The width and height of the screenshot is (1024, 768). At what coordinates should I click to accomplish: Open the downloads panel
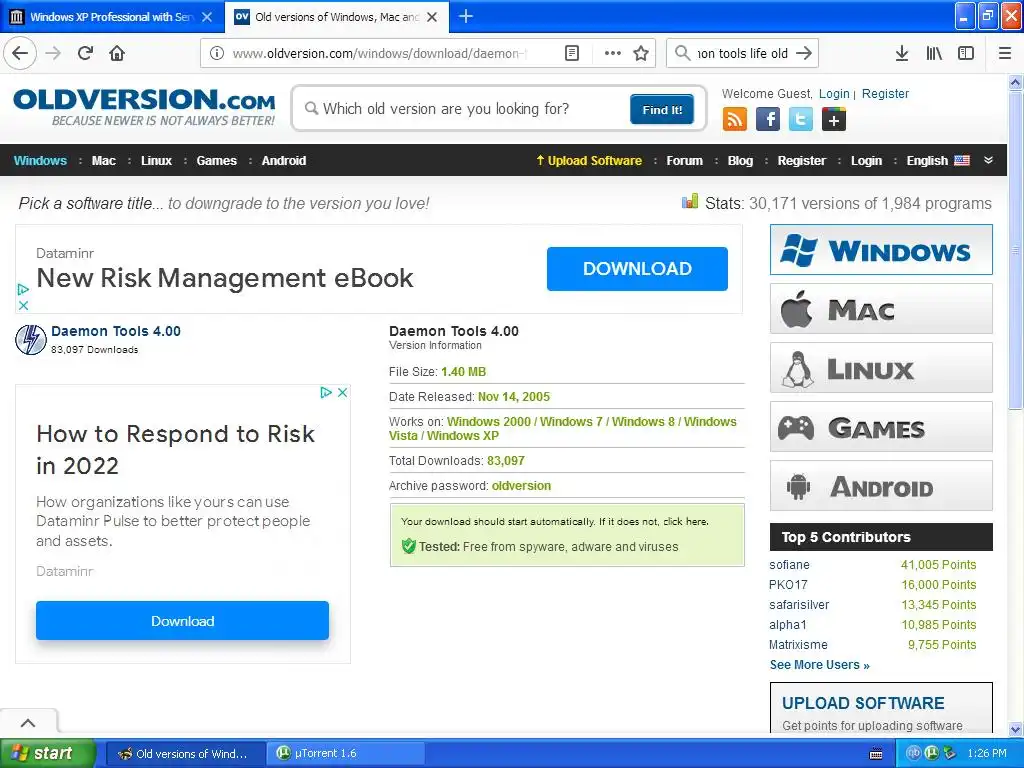(902, 53)
